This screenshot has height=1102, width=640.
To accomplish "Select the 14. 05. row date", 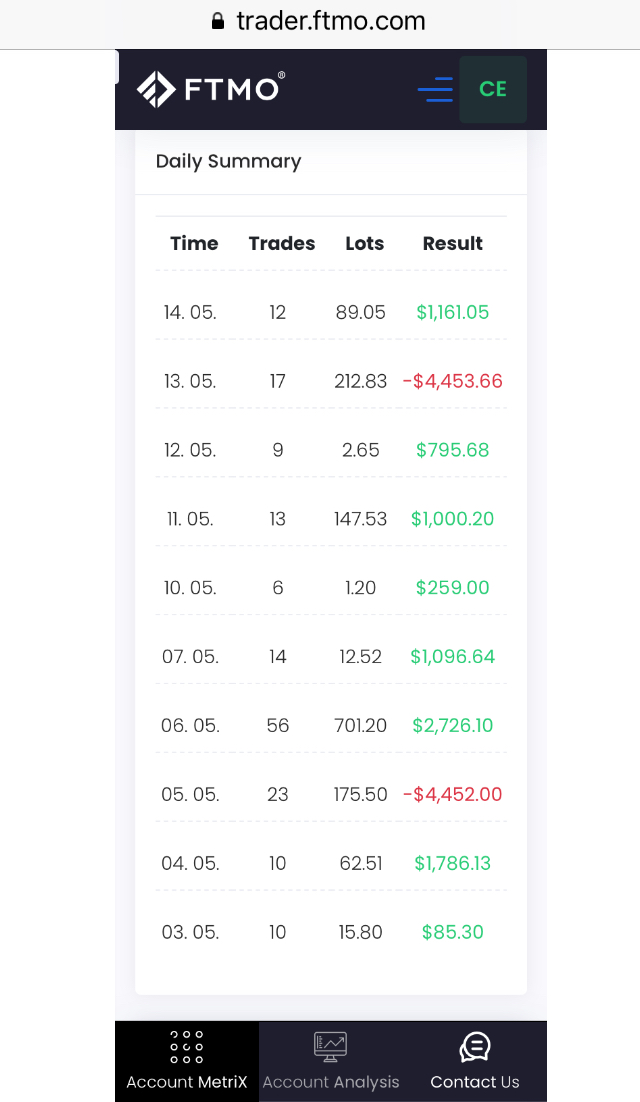I will pyautogui.click(x=190, y=312).
